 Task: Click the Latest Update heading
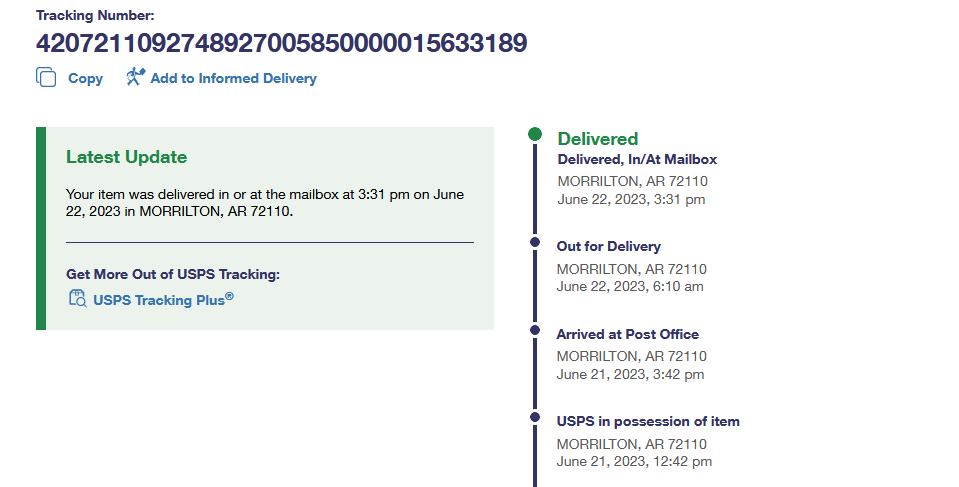(x=126, y=157)
